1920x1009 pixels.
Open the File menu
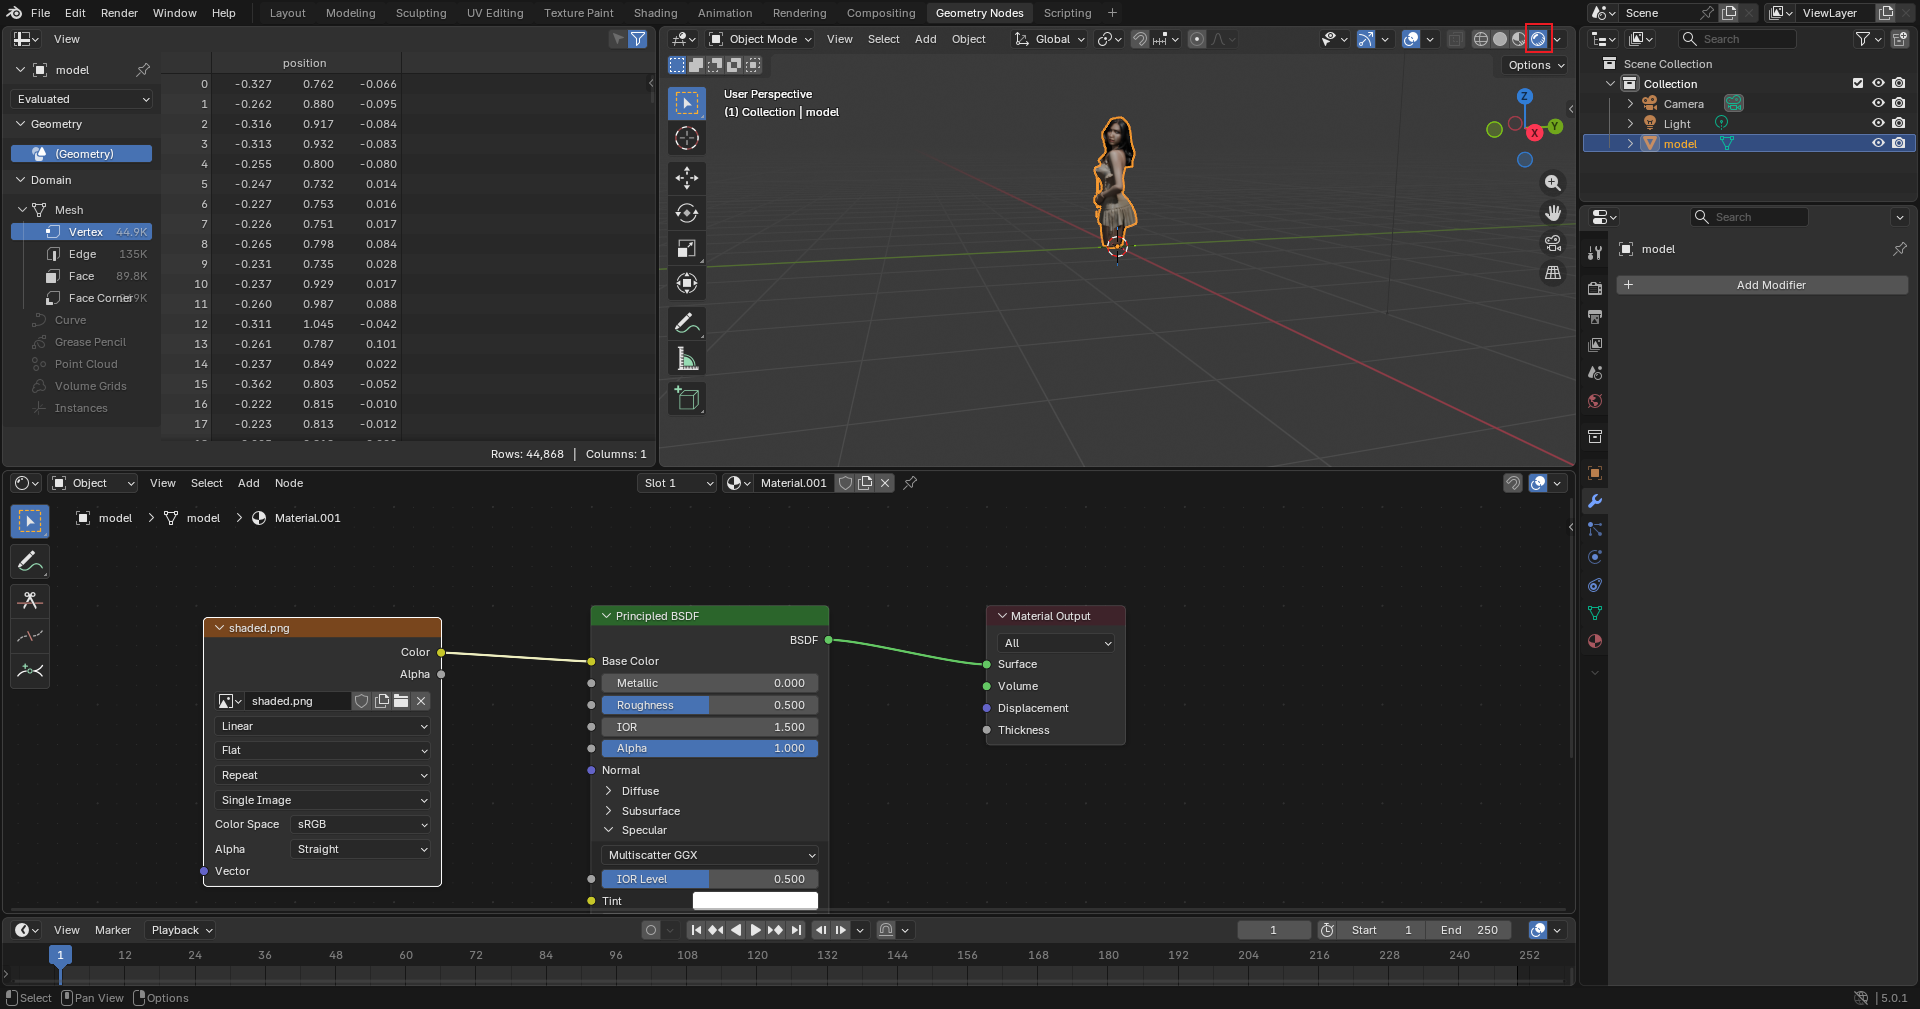point(40,13)
